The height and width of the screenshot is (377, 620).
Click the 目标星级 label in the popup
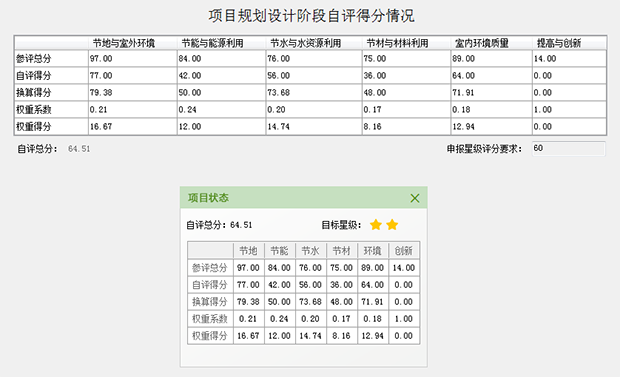pyautogui.click(x=341, y=225)
